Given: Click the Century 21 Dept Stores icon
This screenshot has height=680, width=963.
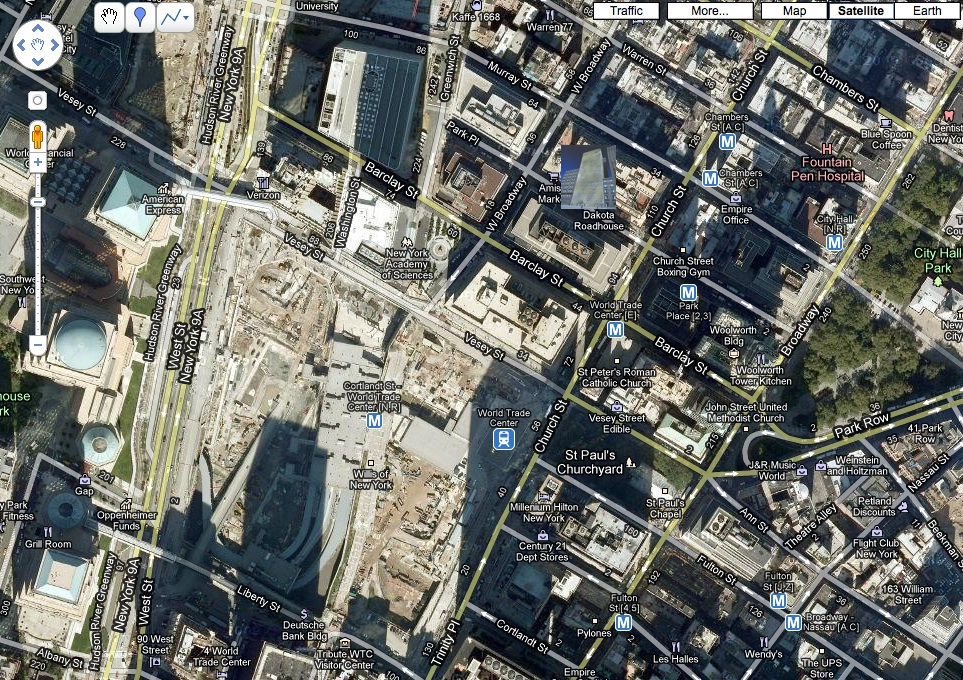Looking at the screenshot, I should [x=542, y=534].
